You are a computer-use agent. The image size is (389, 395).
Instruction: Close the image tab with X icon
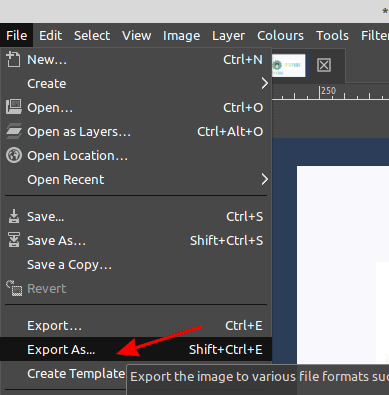click(x=324, y=65)
